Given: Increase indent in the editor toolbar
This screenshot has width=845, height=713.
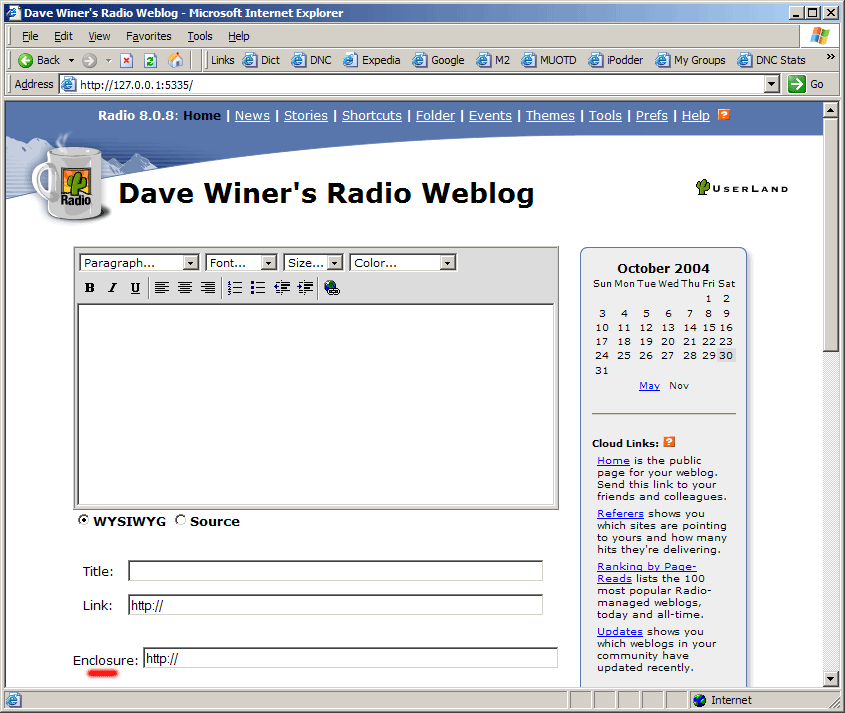Looking at the screenshot, I should click(x=305, y=288).
